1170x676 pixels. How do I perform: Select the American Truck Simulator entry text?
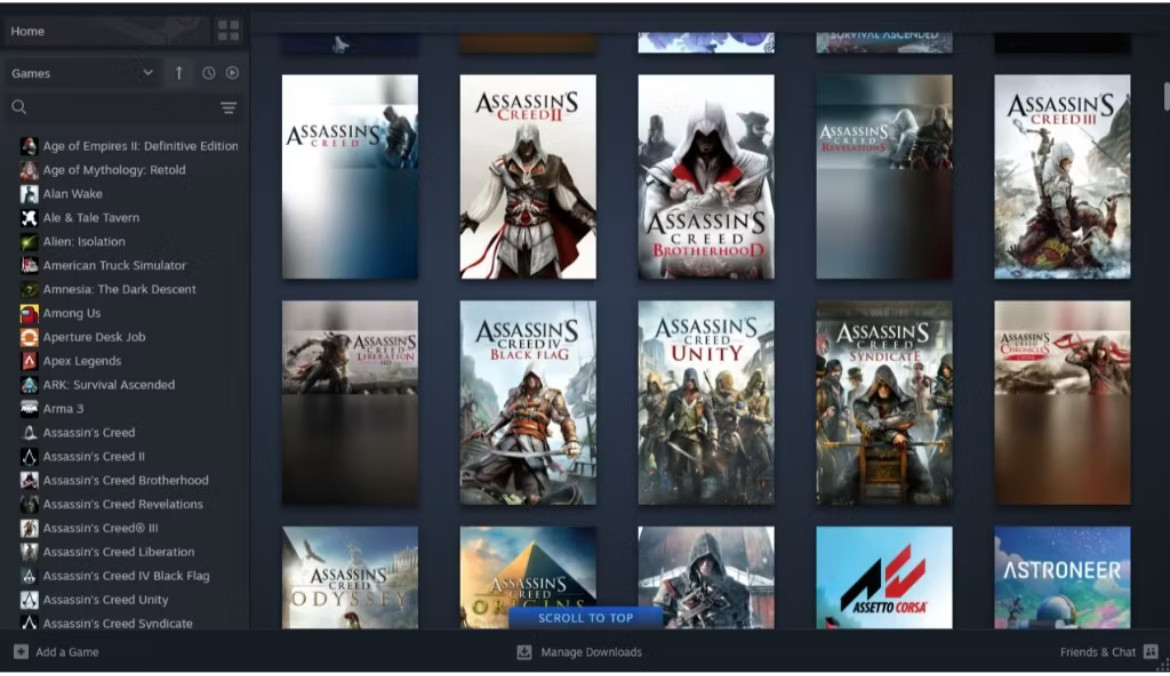point(114,266)
